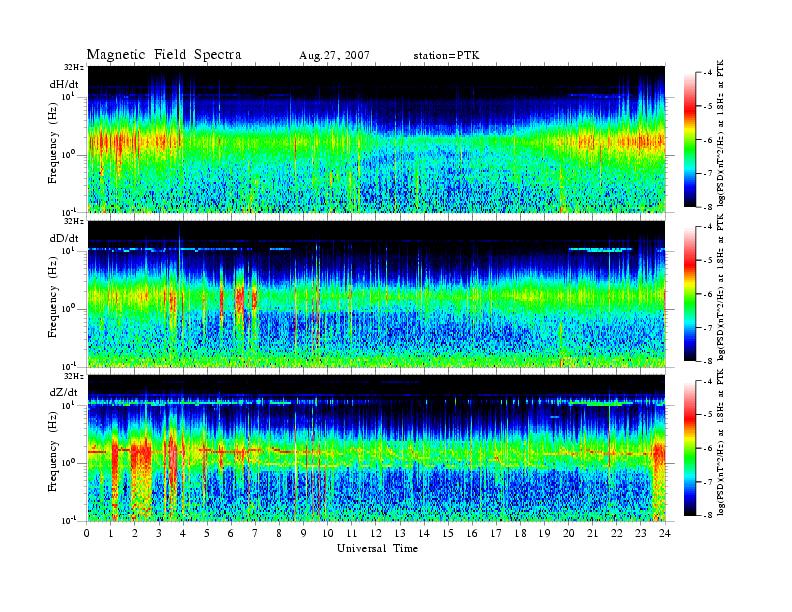Click the log(PSD) label beside dD/dt color bar
Image resolution: width=792 pixels, height=612 pixels.
point(721,287)
